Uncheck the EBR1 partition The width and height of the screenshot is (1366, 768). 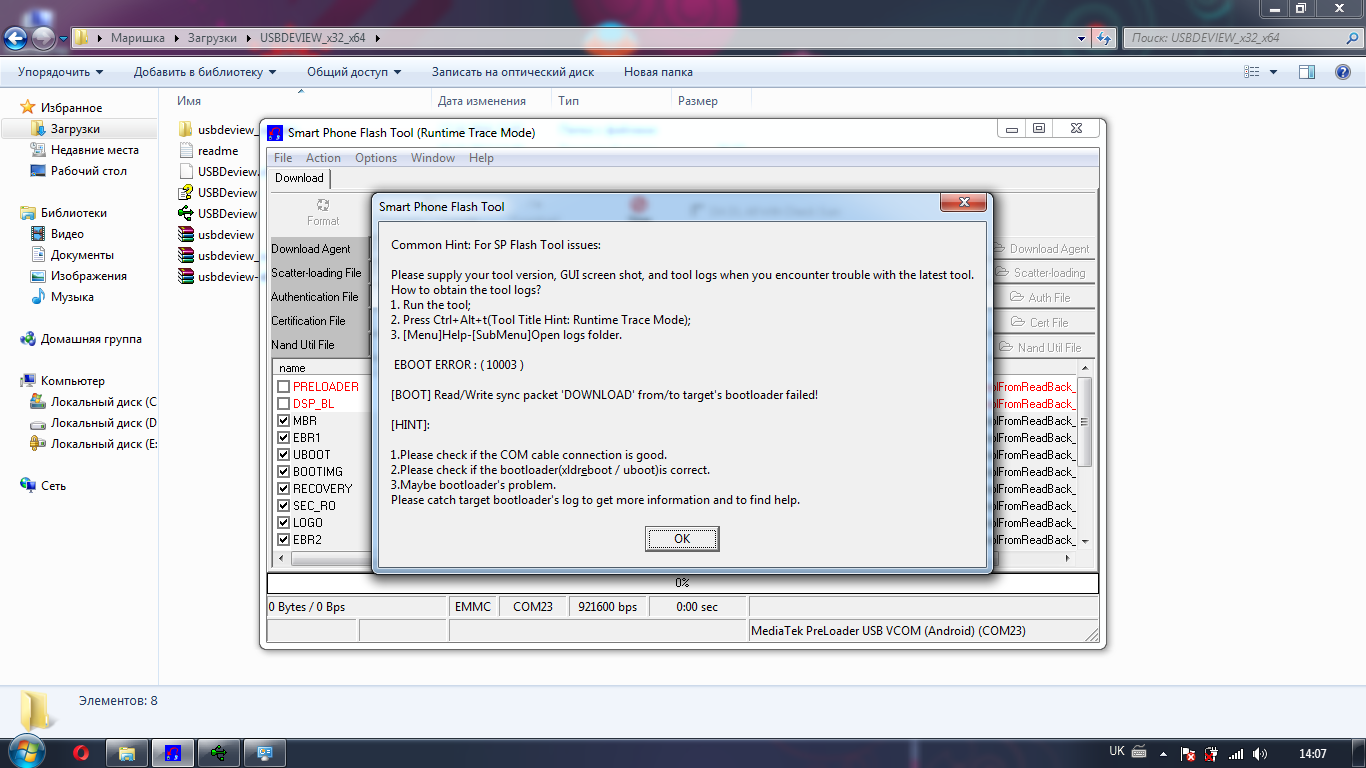tap(284, 438)
